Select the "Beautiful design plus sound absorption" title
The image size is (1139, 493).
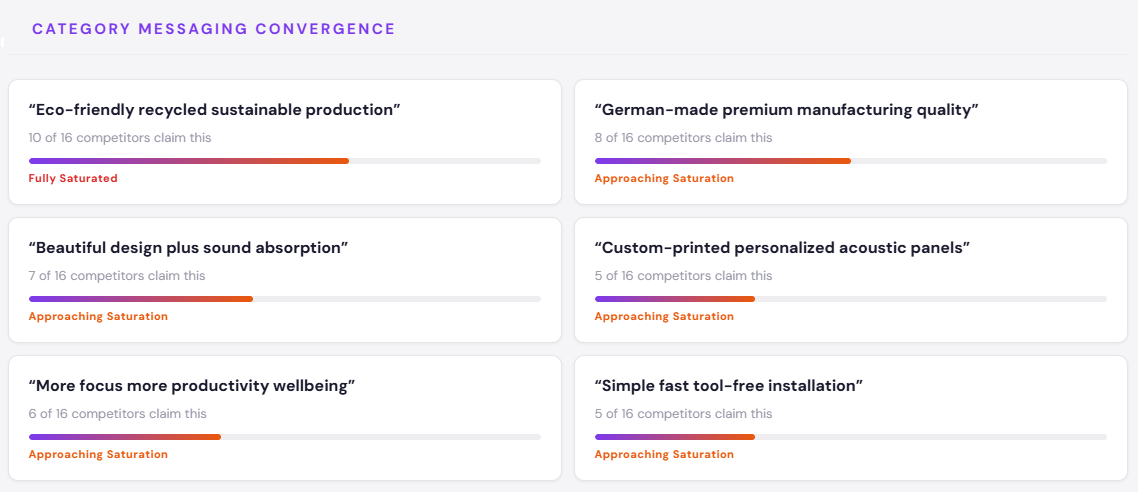coord(188,248)
